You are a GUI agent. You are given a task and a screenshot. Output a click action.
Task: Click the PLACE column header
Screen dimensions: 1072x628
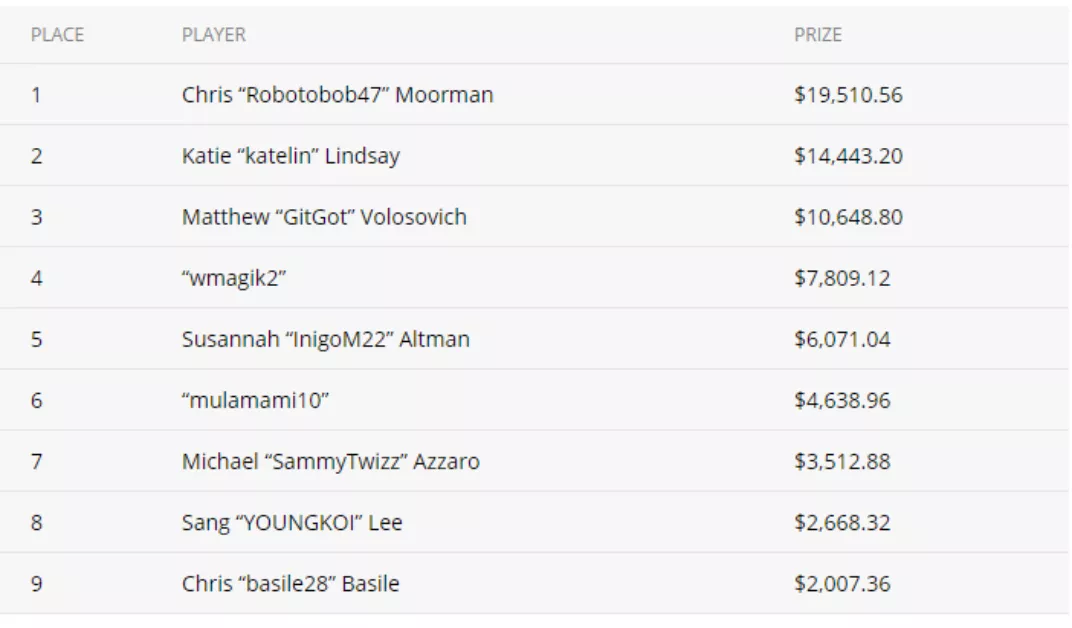click(x=57, y=35)
